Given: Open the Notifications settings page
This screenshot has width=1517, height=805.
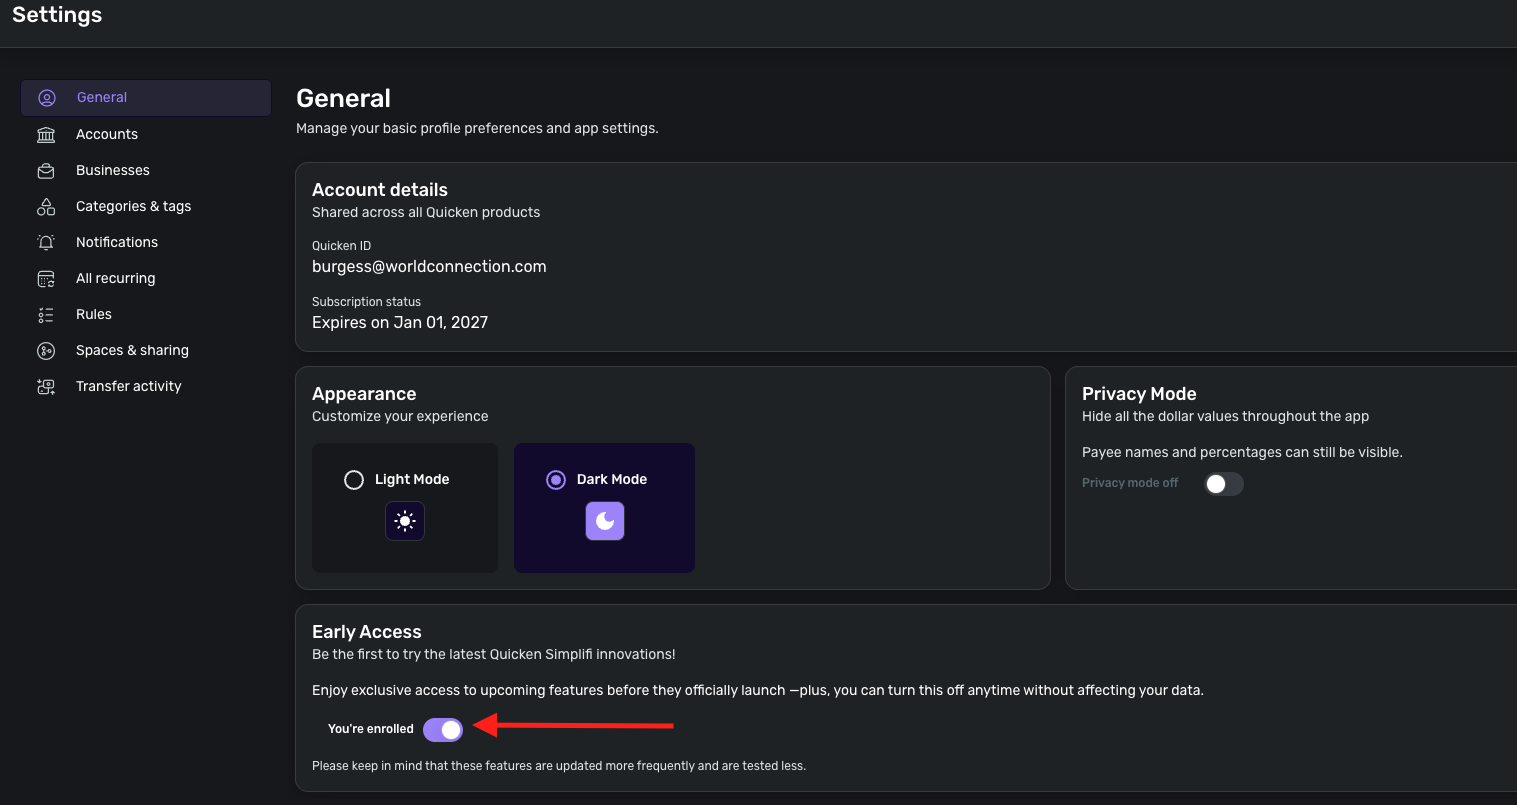Looking at the screenshot, I should coord(117,242).
